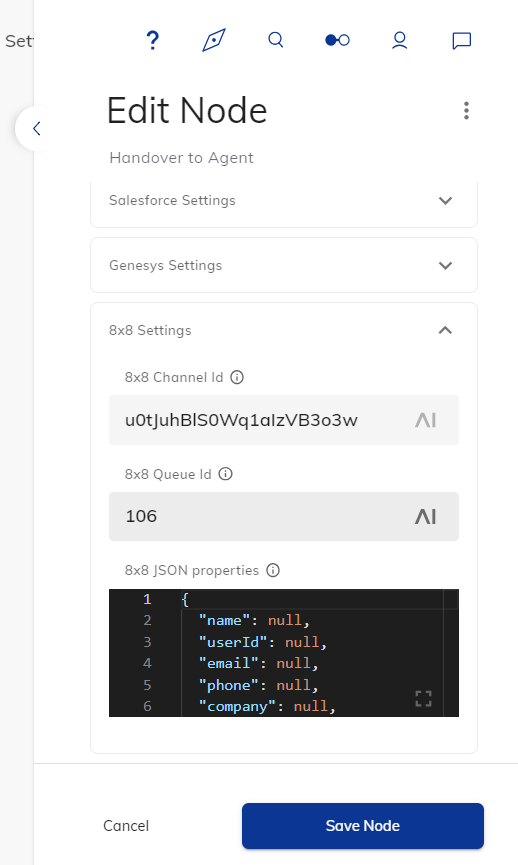
Task: Show info for 8x8 Channel Id
Action: coord(237,377)
